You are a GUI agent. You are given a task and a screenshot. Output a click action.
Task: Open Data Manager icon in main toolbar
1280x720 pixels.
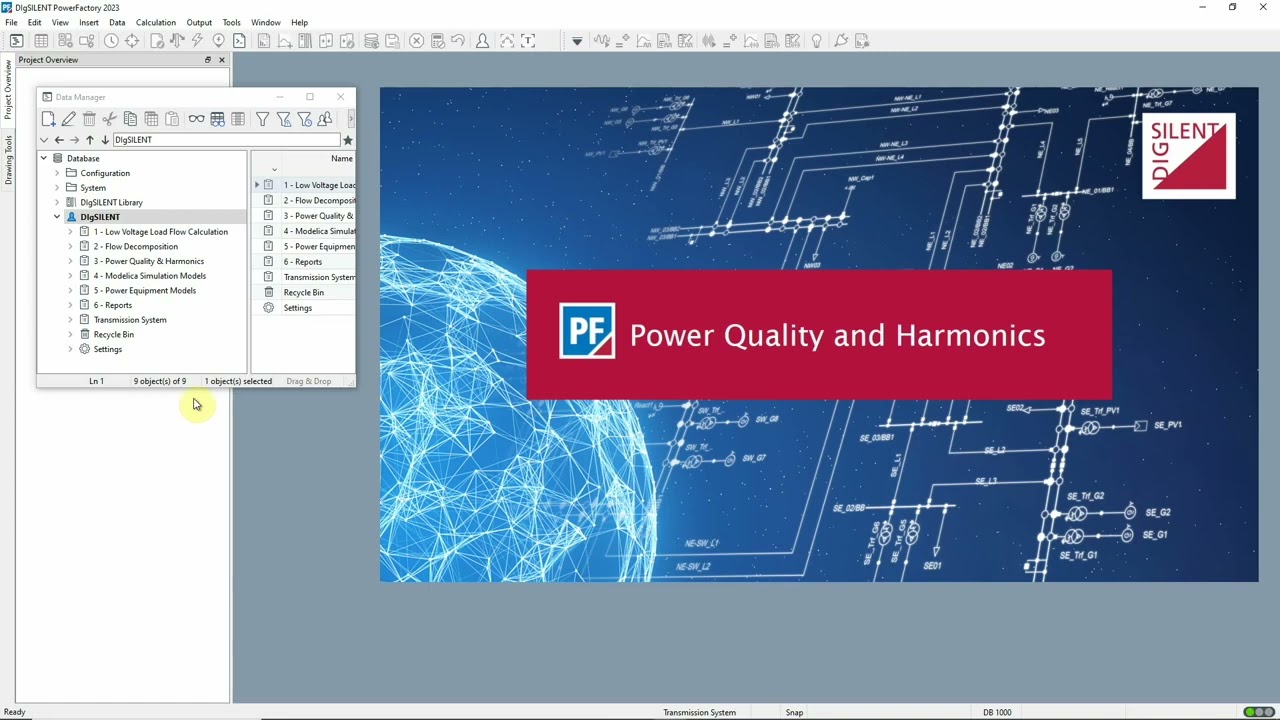[x=17, y=41]
